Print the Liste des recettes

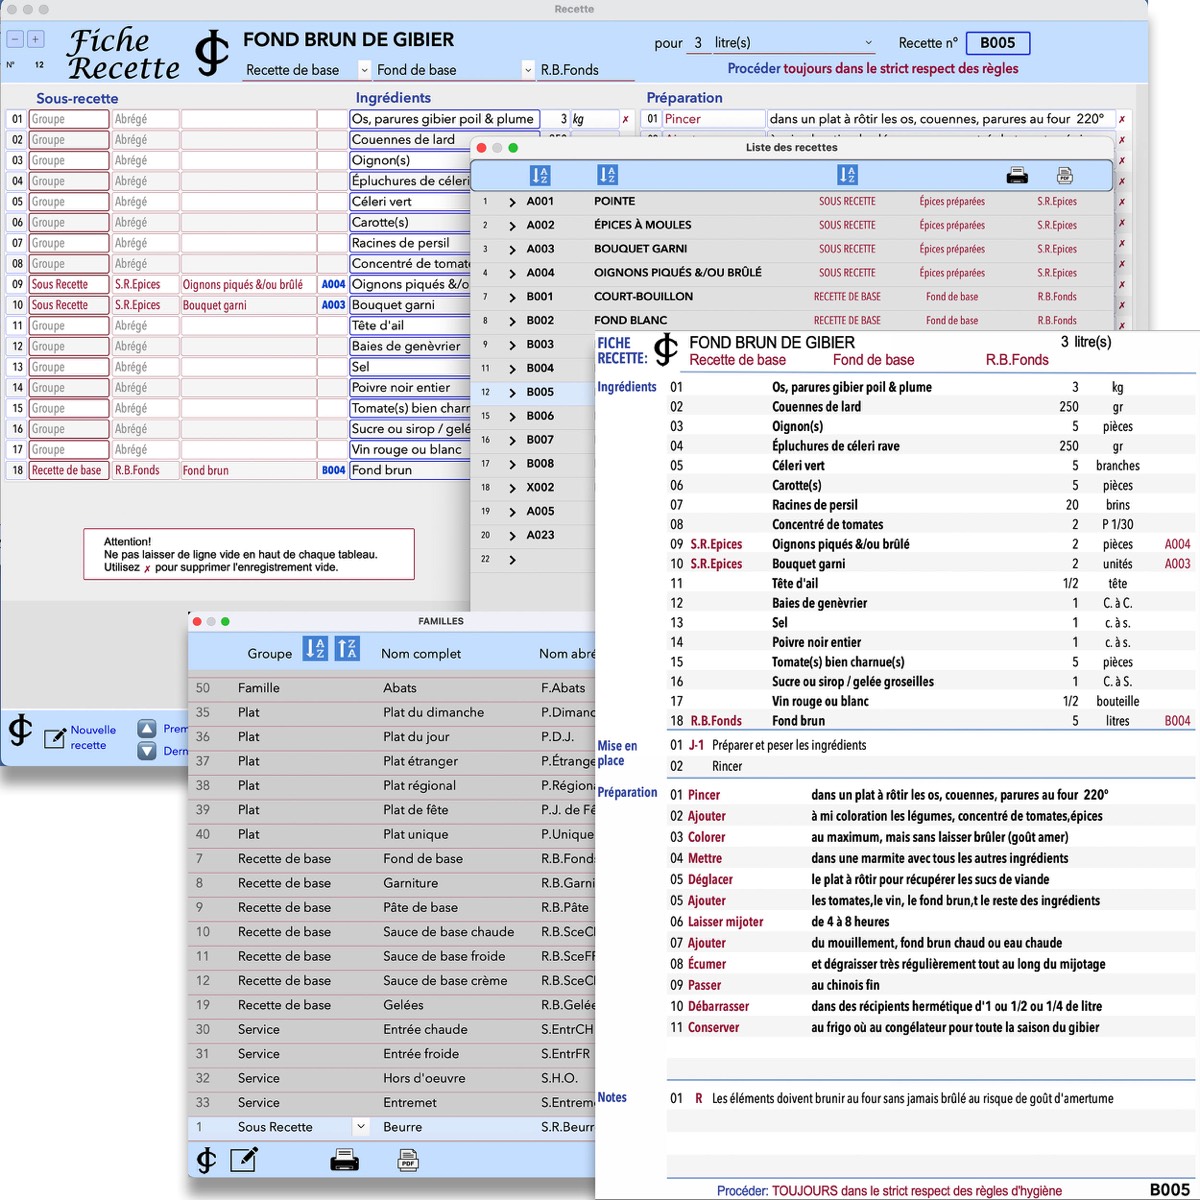1017,176
